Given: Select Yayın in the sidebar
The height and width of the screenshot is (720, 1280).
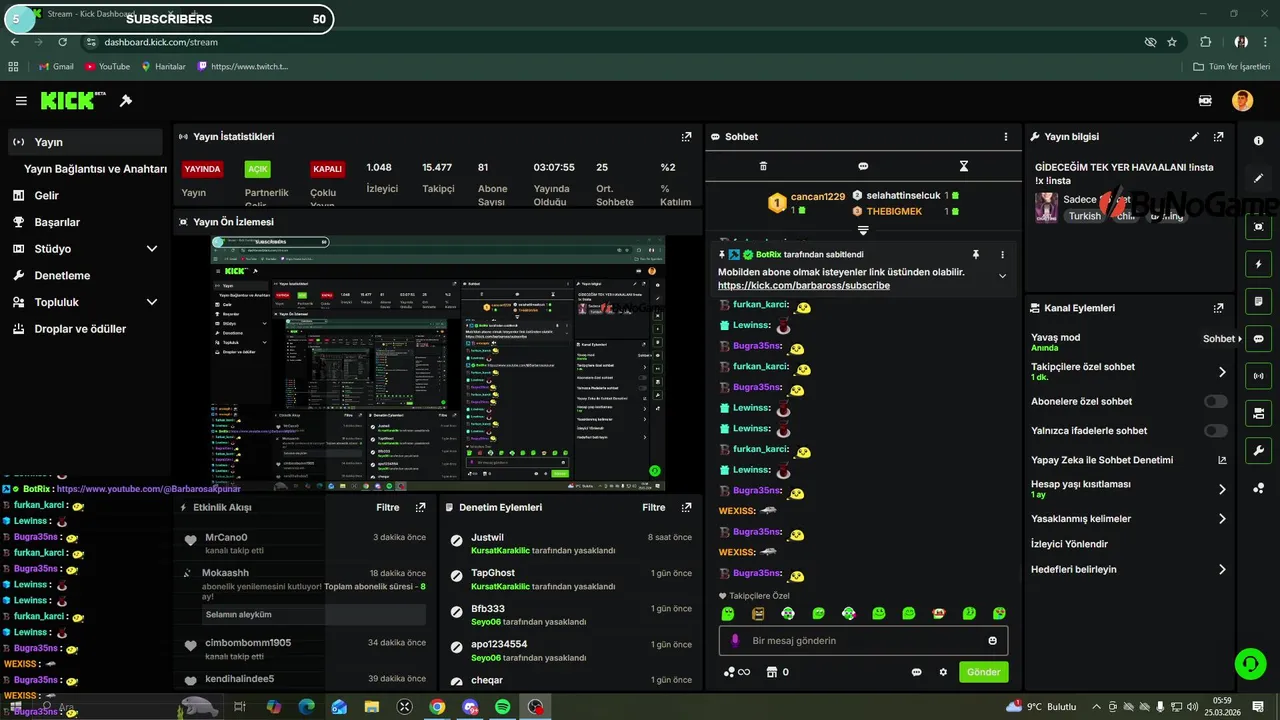Looking at the screenshot, I should point(85,142).
